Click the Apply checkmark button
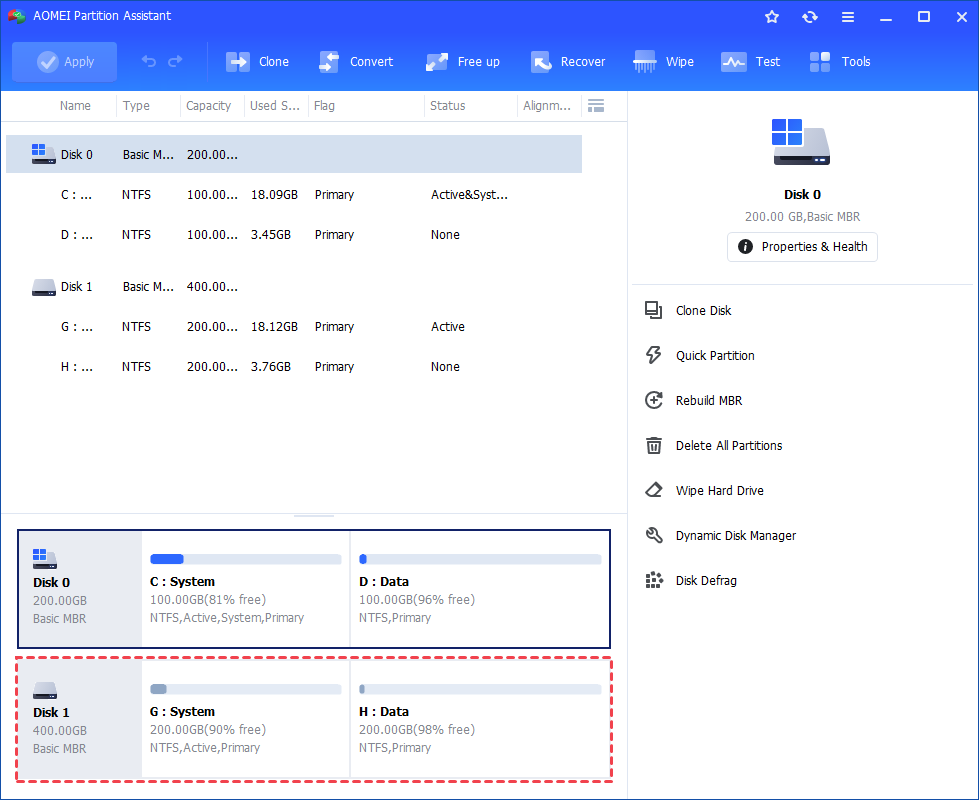 coord(64,62)
